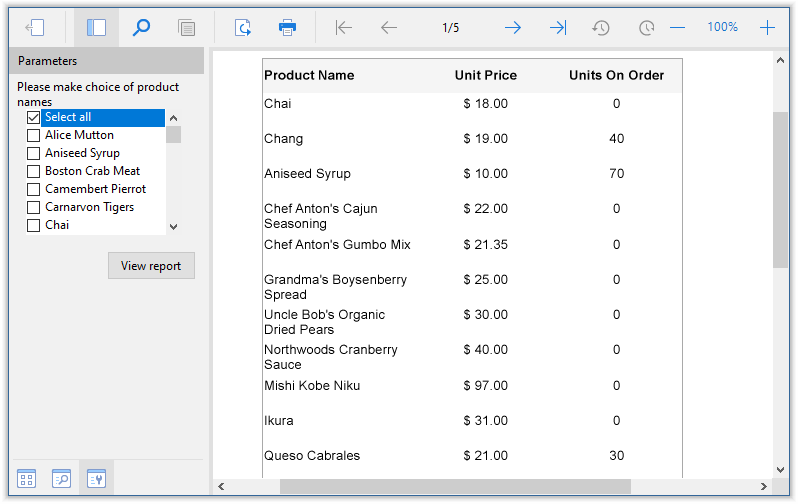Image resolution: width=798 pixels, height=504 pixels.
Task: Click the Mishi Kobe Niku name
Action: [x=312, y=386]
